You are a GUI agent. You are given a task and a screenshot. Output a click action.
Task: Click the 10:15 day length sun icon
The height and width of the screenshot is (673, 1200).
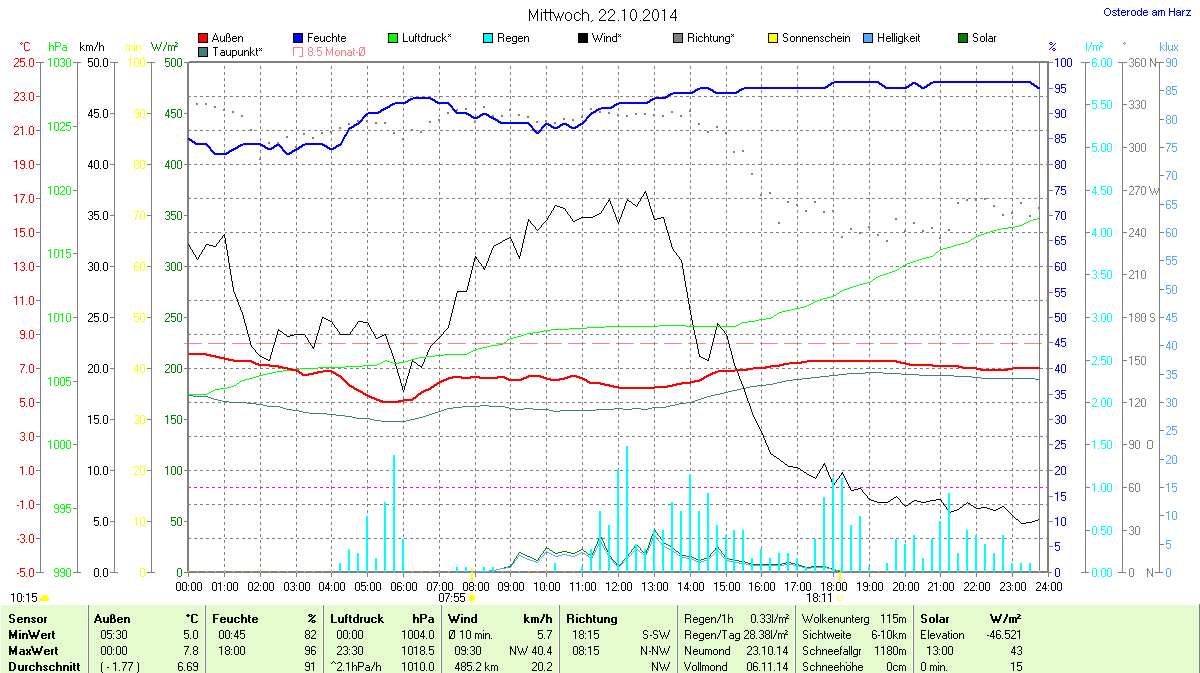point(44,598)
